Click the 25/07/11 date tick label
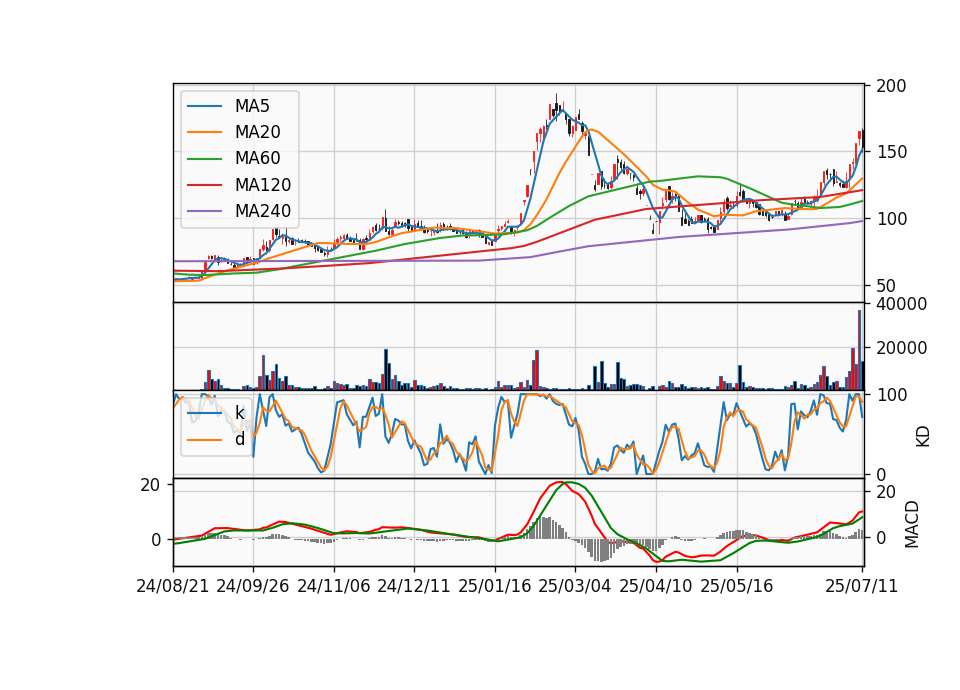The width and height of the screenshot is (960, 690). click(x=861, y=586)
